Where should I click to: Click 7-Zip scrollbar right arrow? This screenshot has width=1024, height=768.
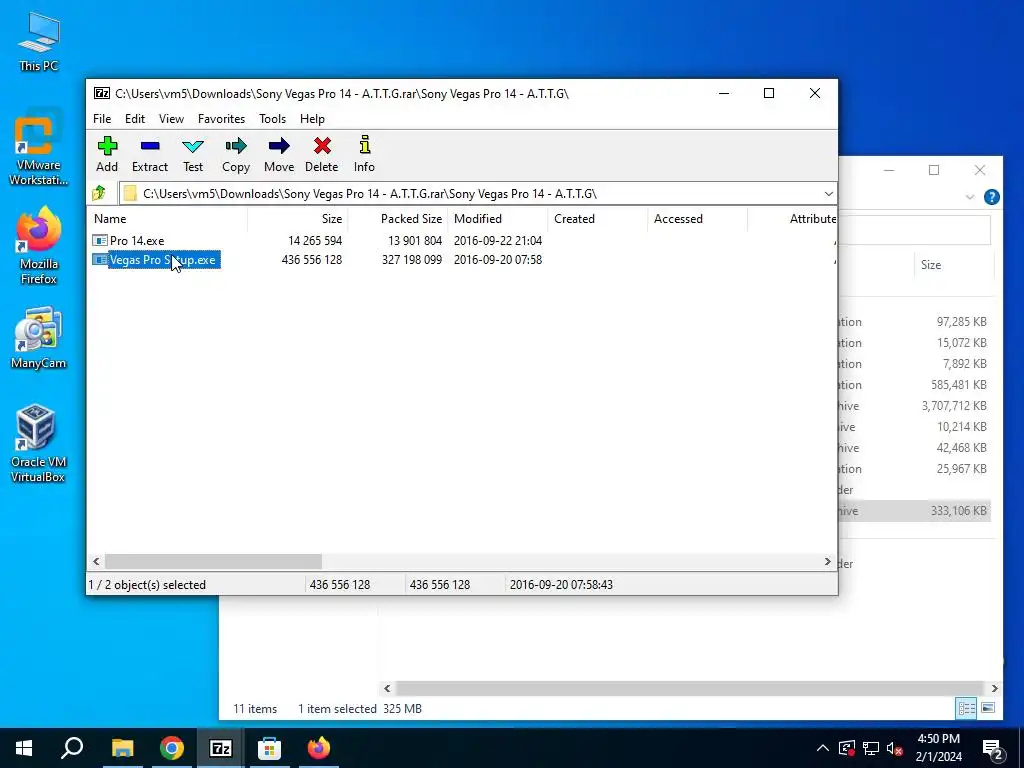click(x=827, y=562)
